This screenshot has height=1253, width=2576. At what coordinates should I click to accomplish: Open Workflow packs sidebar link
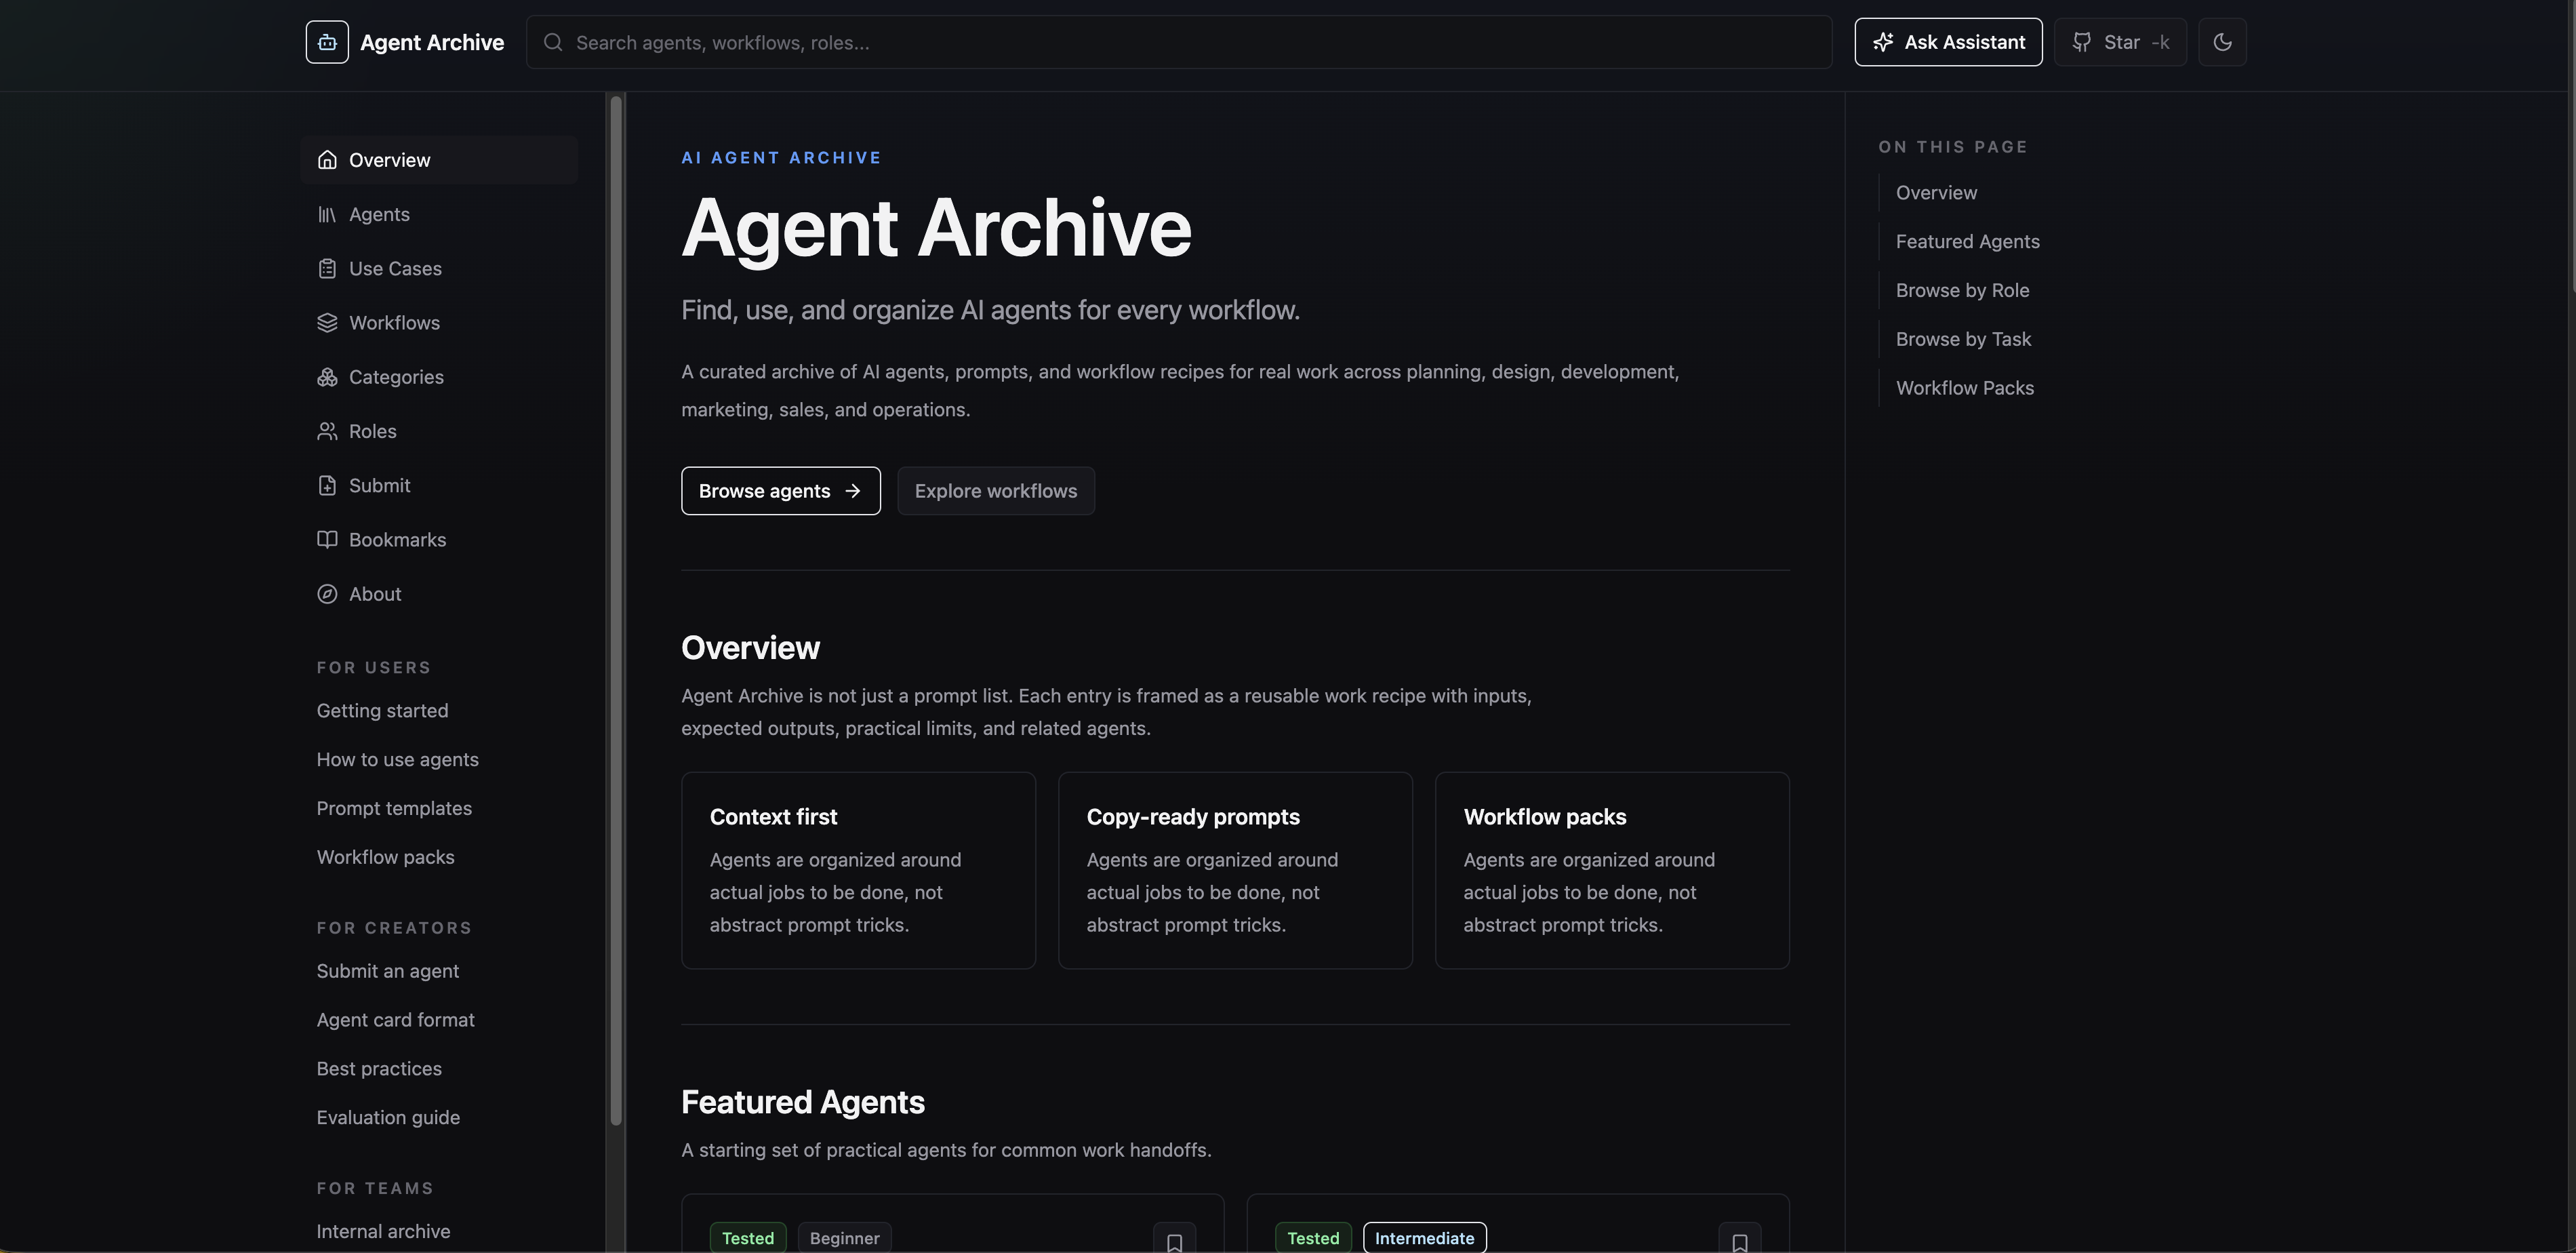point(385,857)
